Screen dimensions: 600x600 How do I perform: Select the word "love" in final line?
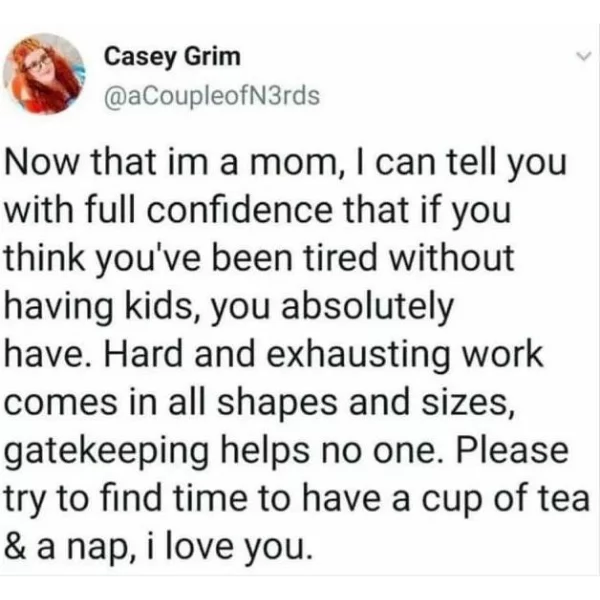tap(199, 547)
